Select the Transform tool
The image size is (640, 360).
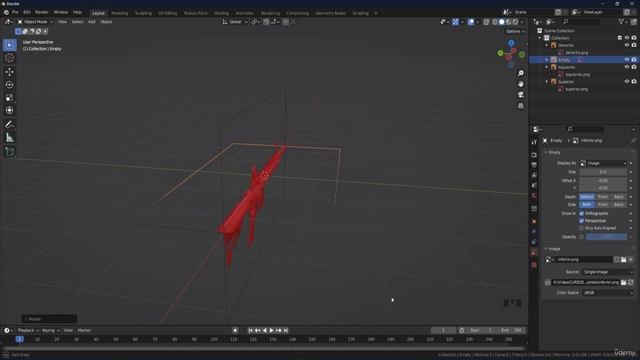pyautogui.click(x=10, y=110)
